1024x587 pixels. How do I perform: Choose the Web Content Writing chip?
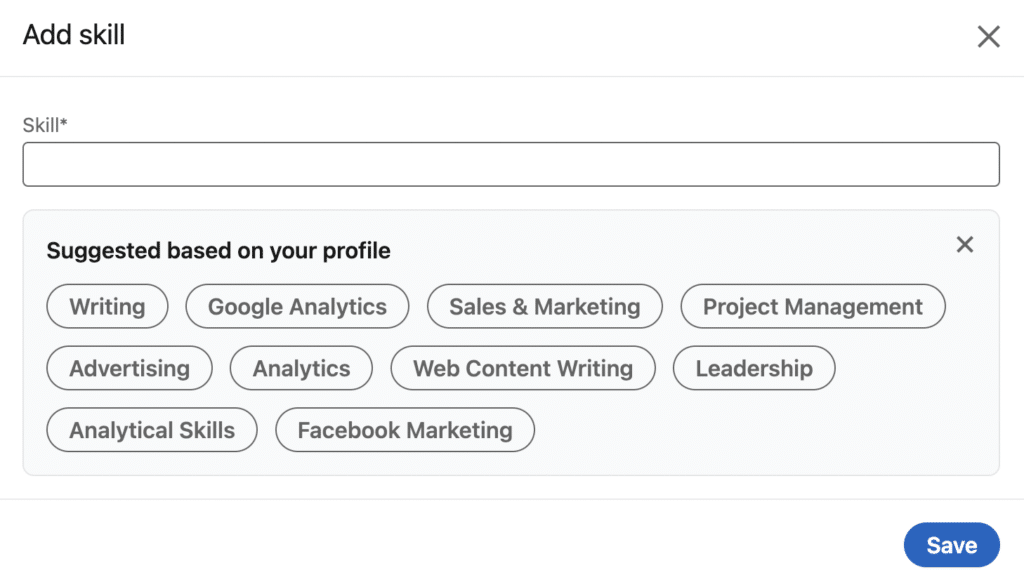pyautogui.click(x=523, y=369)
